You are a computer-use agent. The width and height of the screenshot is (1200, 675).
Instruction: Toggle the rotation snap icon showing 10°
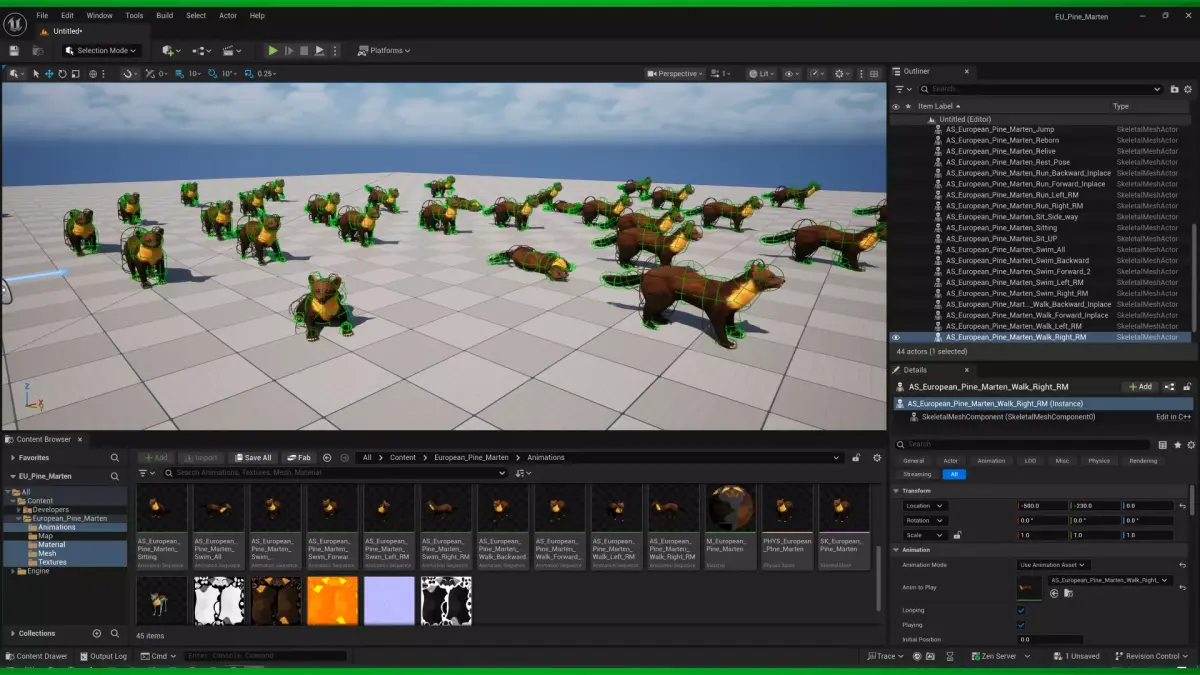(212, 74)
